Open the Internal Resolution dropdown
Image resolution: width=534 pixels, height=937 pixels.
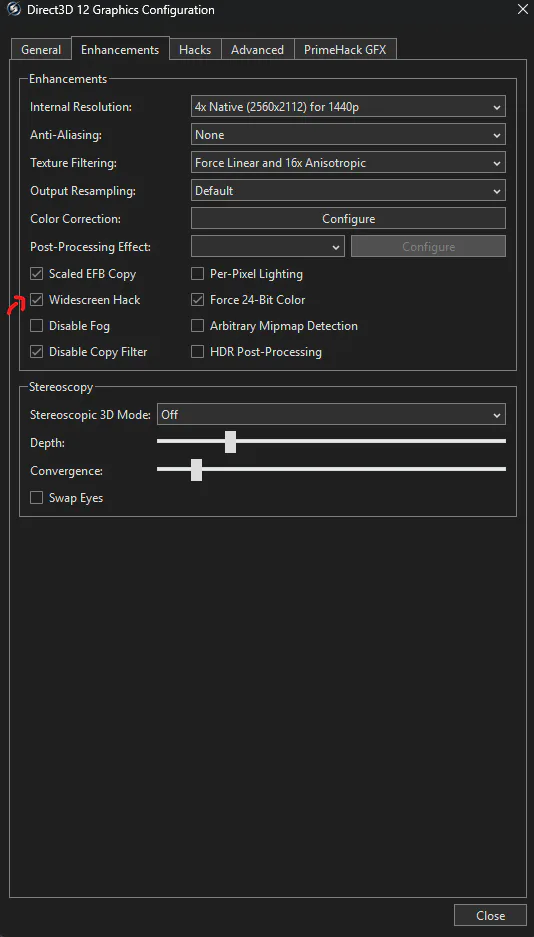pos(348,107)
